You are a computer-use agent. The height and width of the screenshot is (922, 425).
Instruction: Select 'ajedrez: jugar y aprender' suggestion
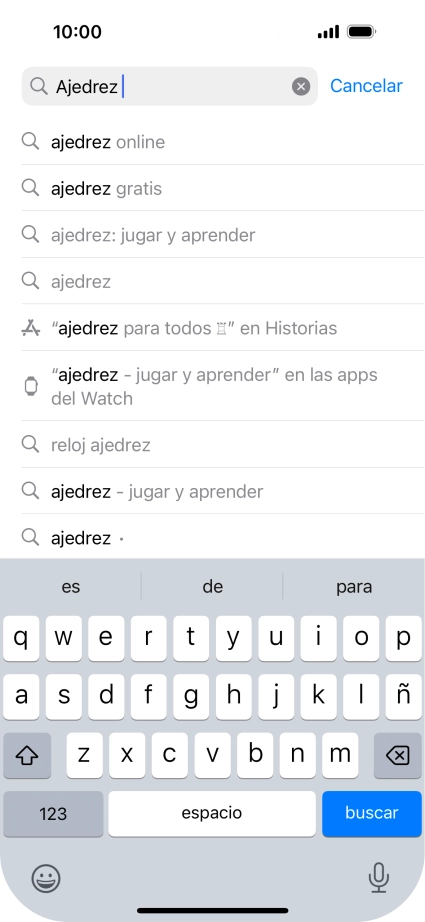223,235
